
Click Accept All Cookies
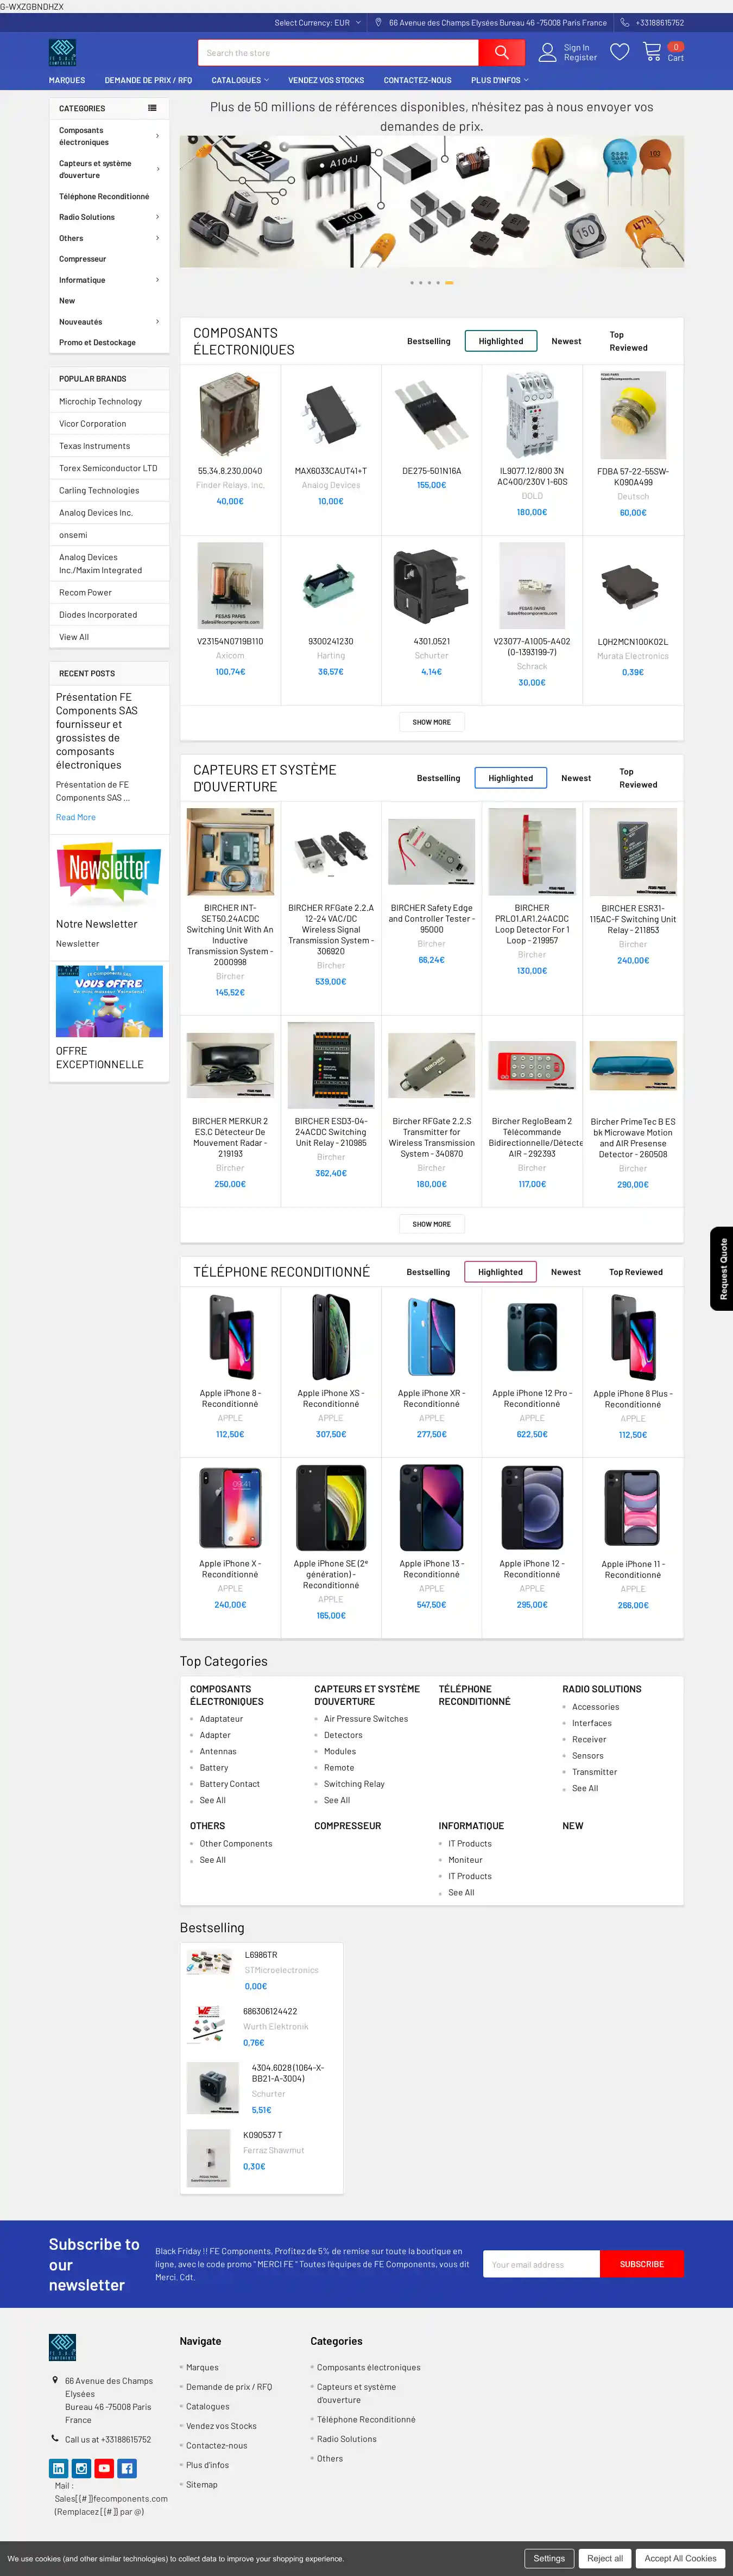pyautogui.click(x=680, y=2558)
